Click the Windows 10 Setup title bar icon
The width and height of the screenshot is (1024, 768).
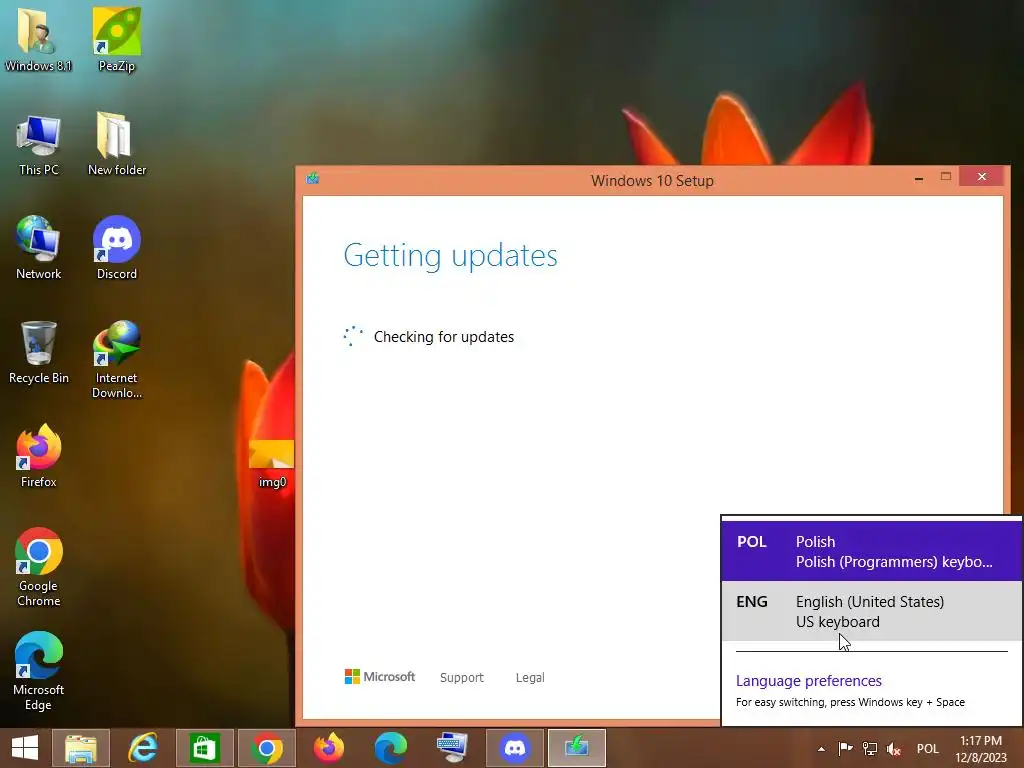[x=313, y=178]
